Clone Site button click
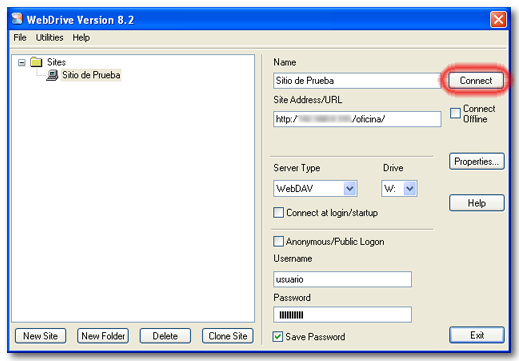 (x=228, y=336)
